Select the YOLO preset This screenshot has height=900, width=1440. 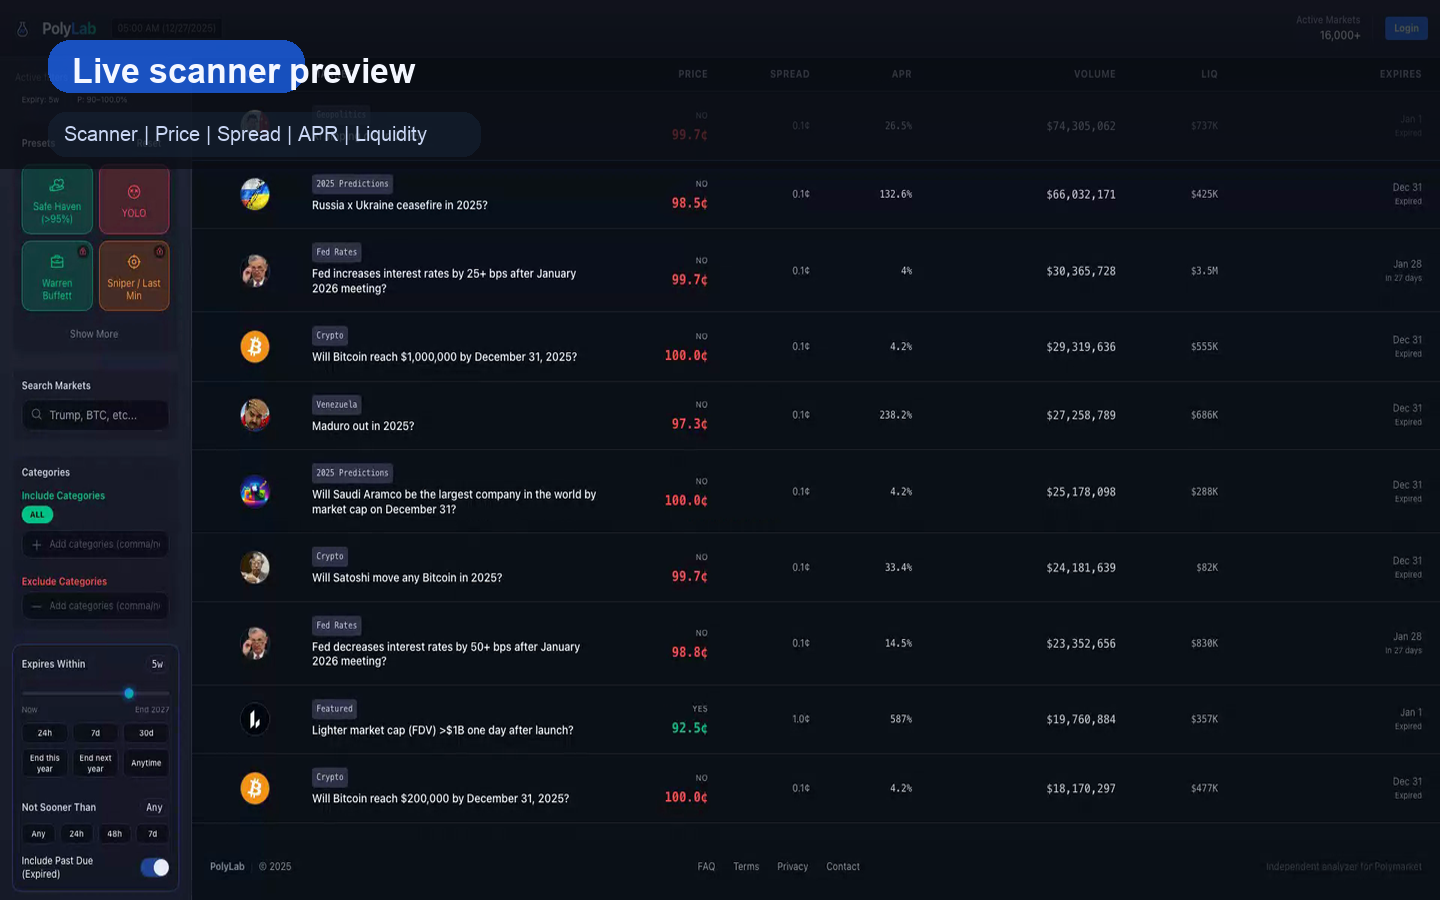tap(134, 200)
